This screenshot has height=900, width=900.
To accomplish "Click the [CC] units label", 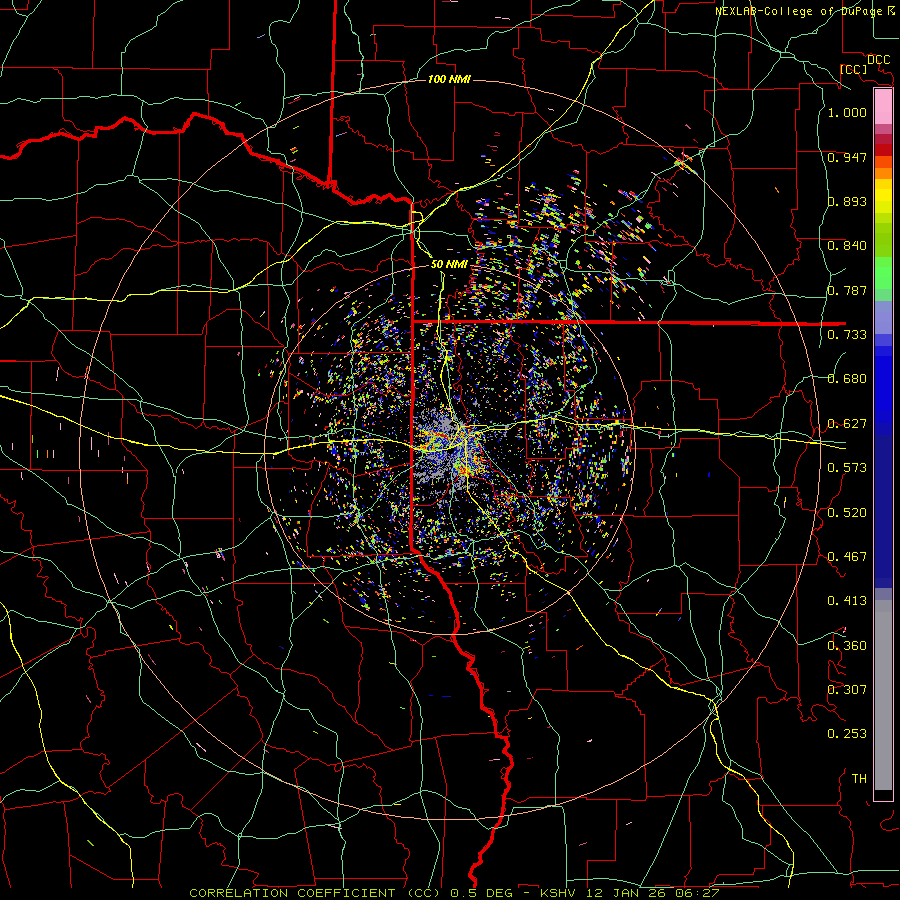I will 853,69.
